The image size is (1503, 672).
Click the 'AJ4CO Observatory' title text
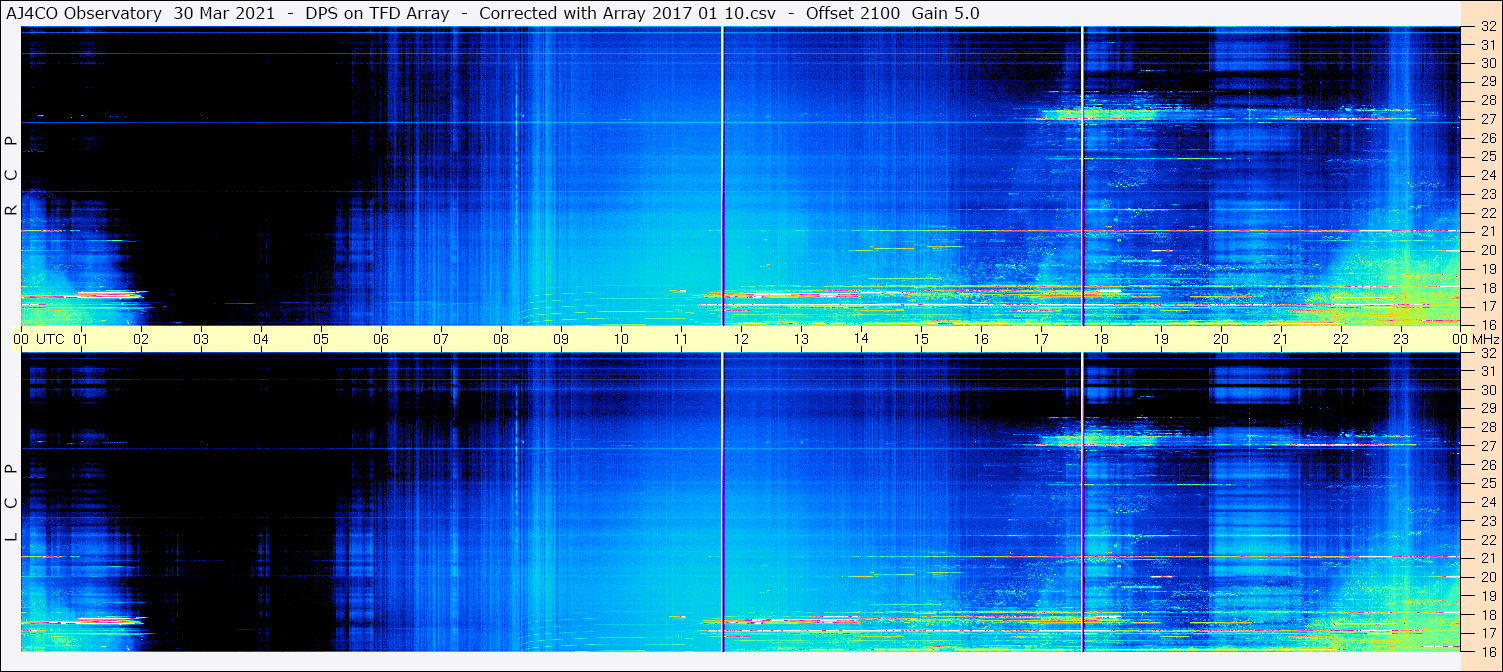click(x=84, y=14)
